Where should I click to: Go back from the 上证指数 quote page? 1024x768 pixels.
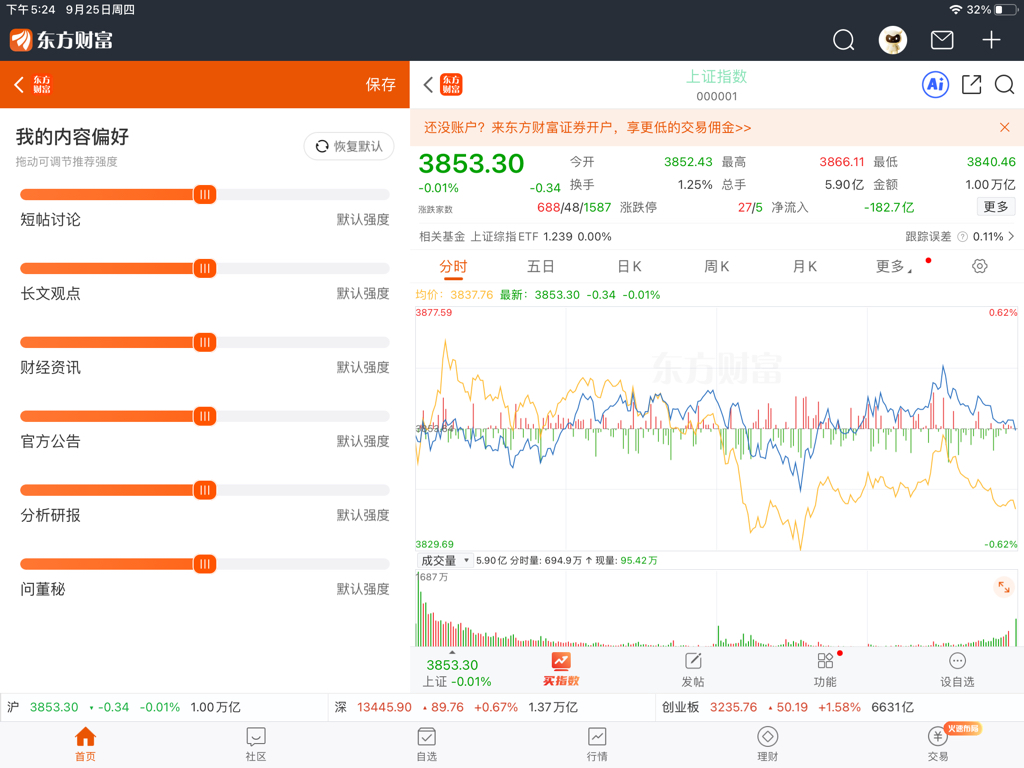coord(428,84)
